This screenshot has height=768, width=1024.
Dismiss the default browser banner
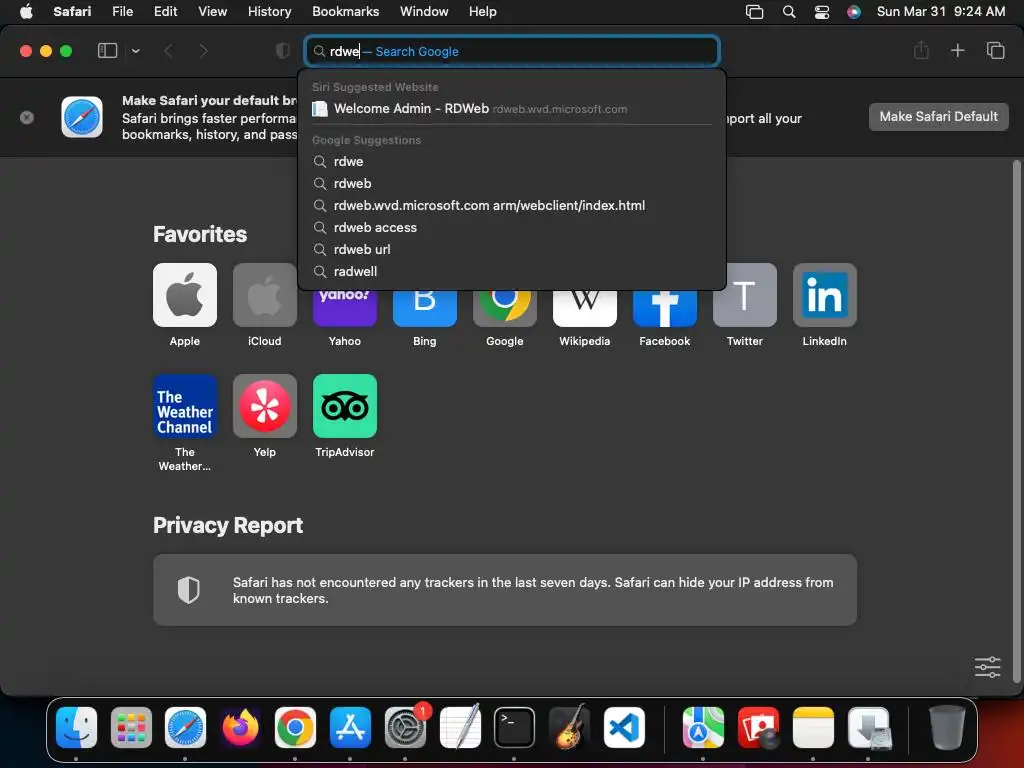(x=27, y=118)
